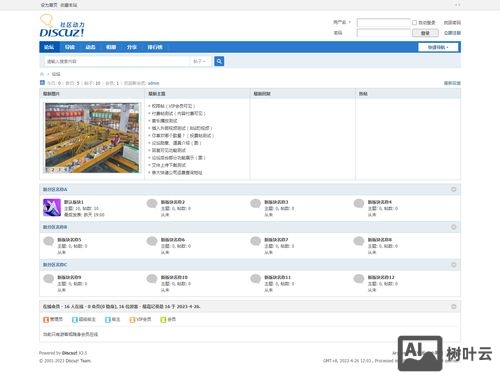Open the 新版块名称2 forum
Image resolution: width=500 pixels, height=382 pixels.
click(173, 202)
